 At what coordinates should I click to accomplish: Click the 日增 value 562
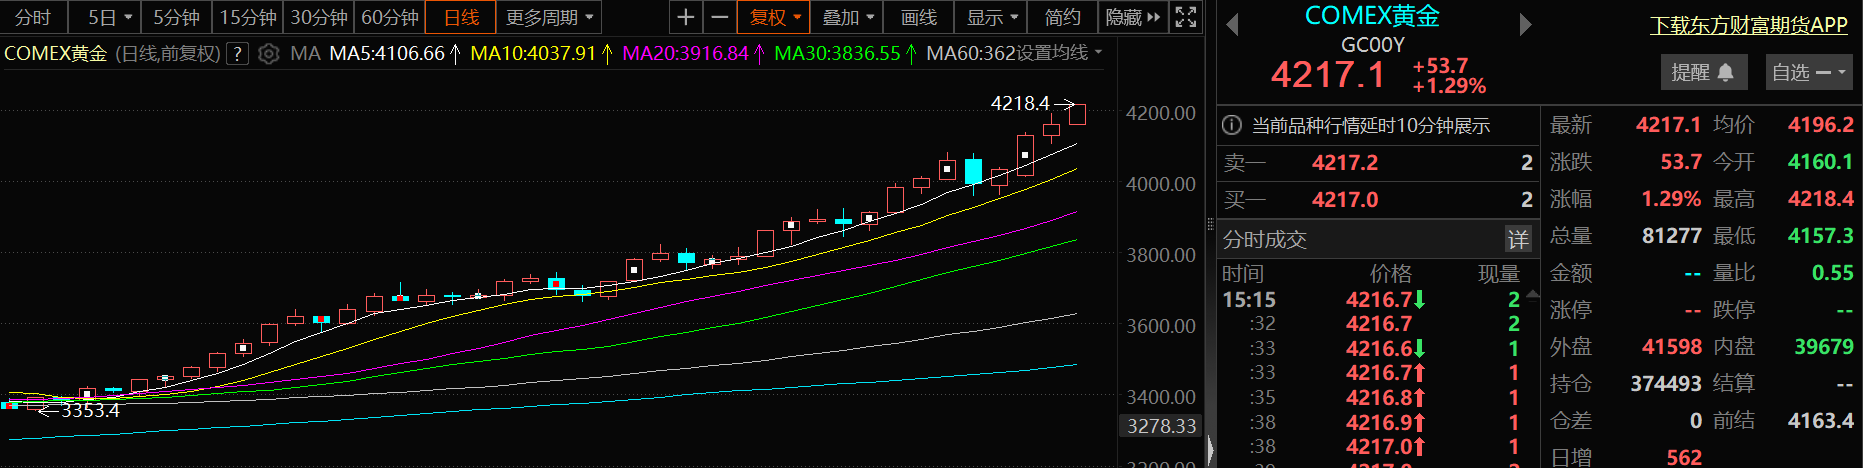1684,457
